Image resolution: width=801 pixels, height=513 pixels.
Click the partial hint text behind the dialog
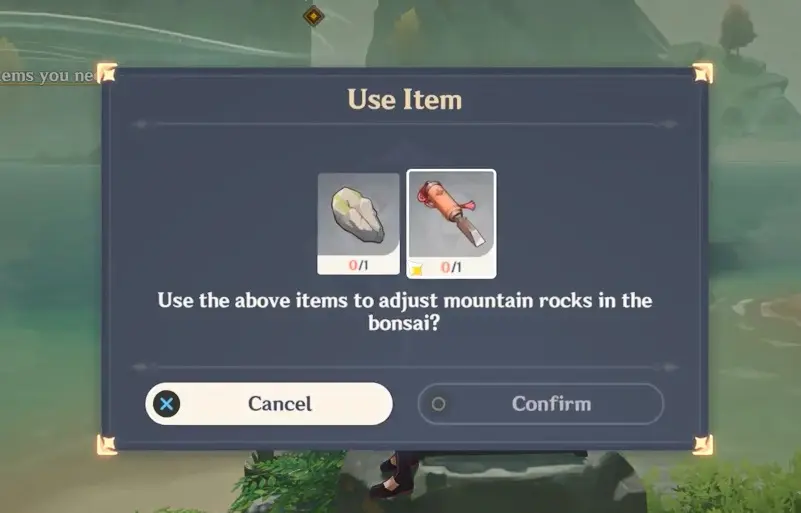[x=49, y=76]
